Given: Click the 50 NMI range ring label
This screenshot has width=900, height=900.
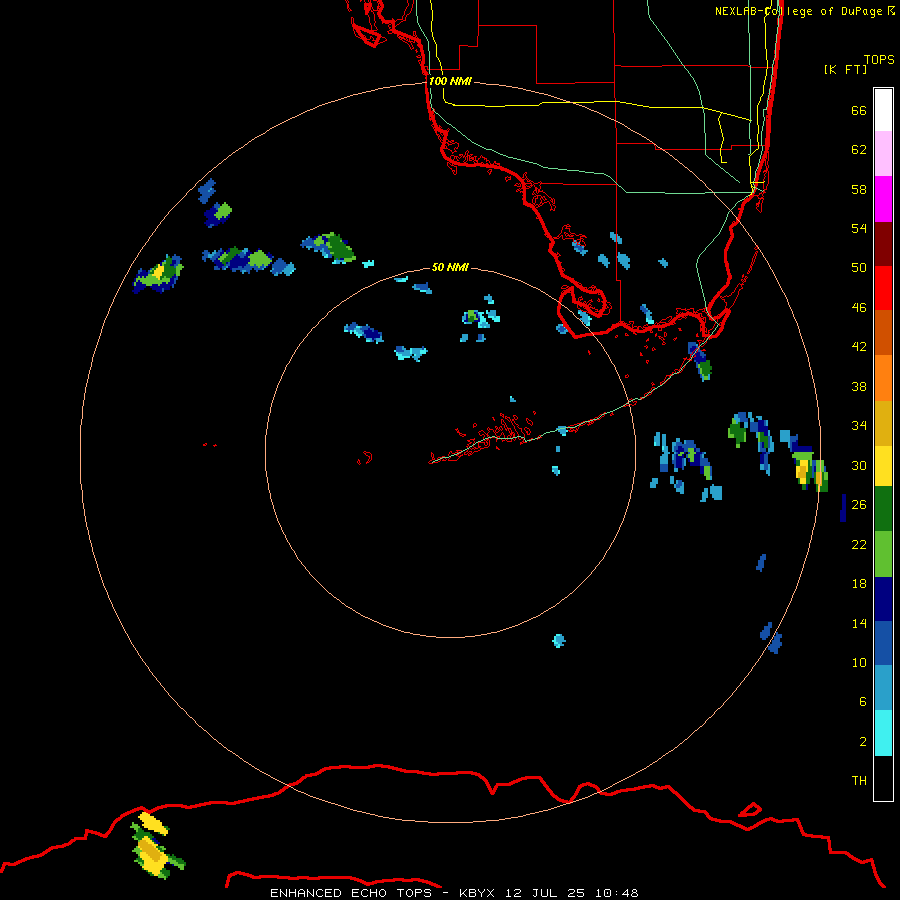Looking at the screenshot, I should point(450,267).
